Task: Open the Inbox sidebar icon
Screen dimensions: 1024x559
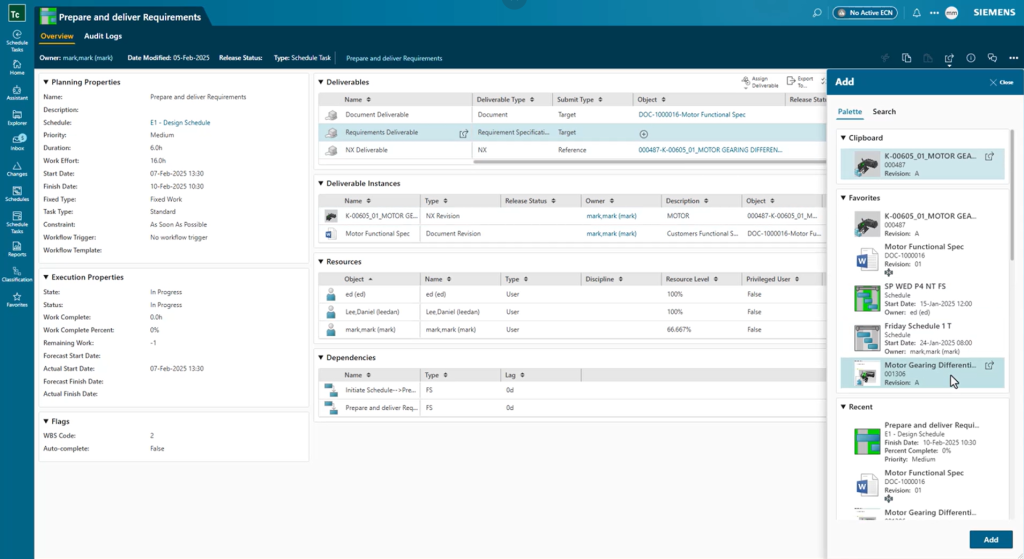Action: (x=17, y=142)
